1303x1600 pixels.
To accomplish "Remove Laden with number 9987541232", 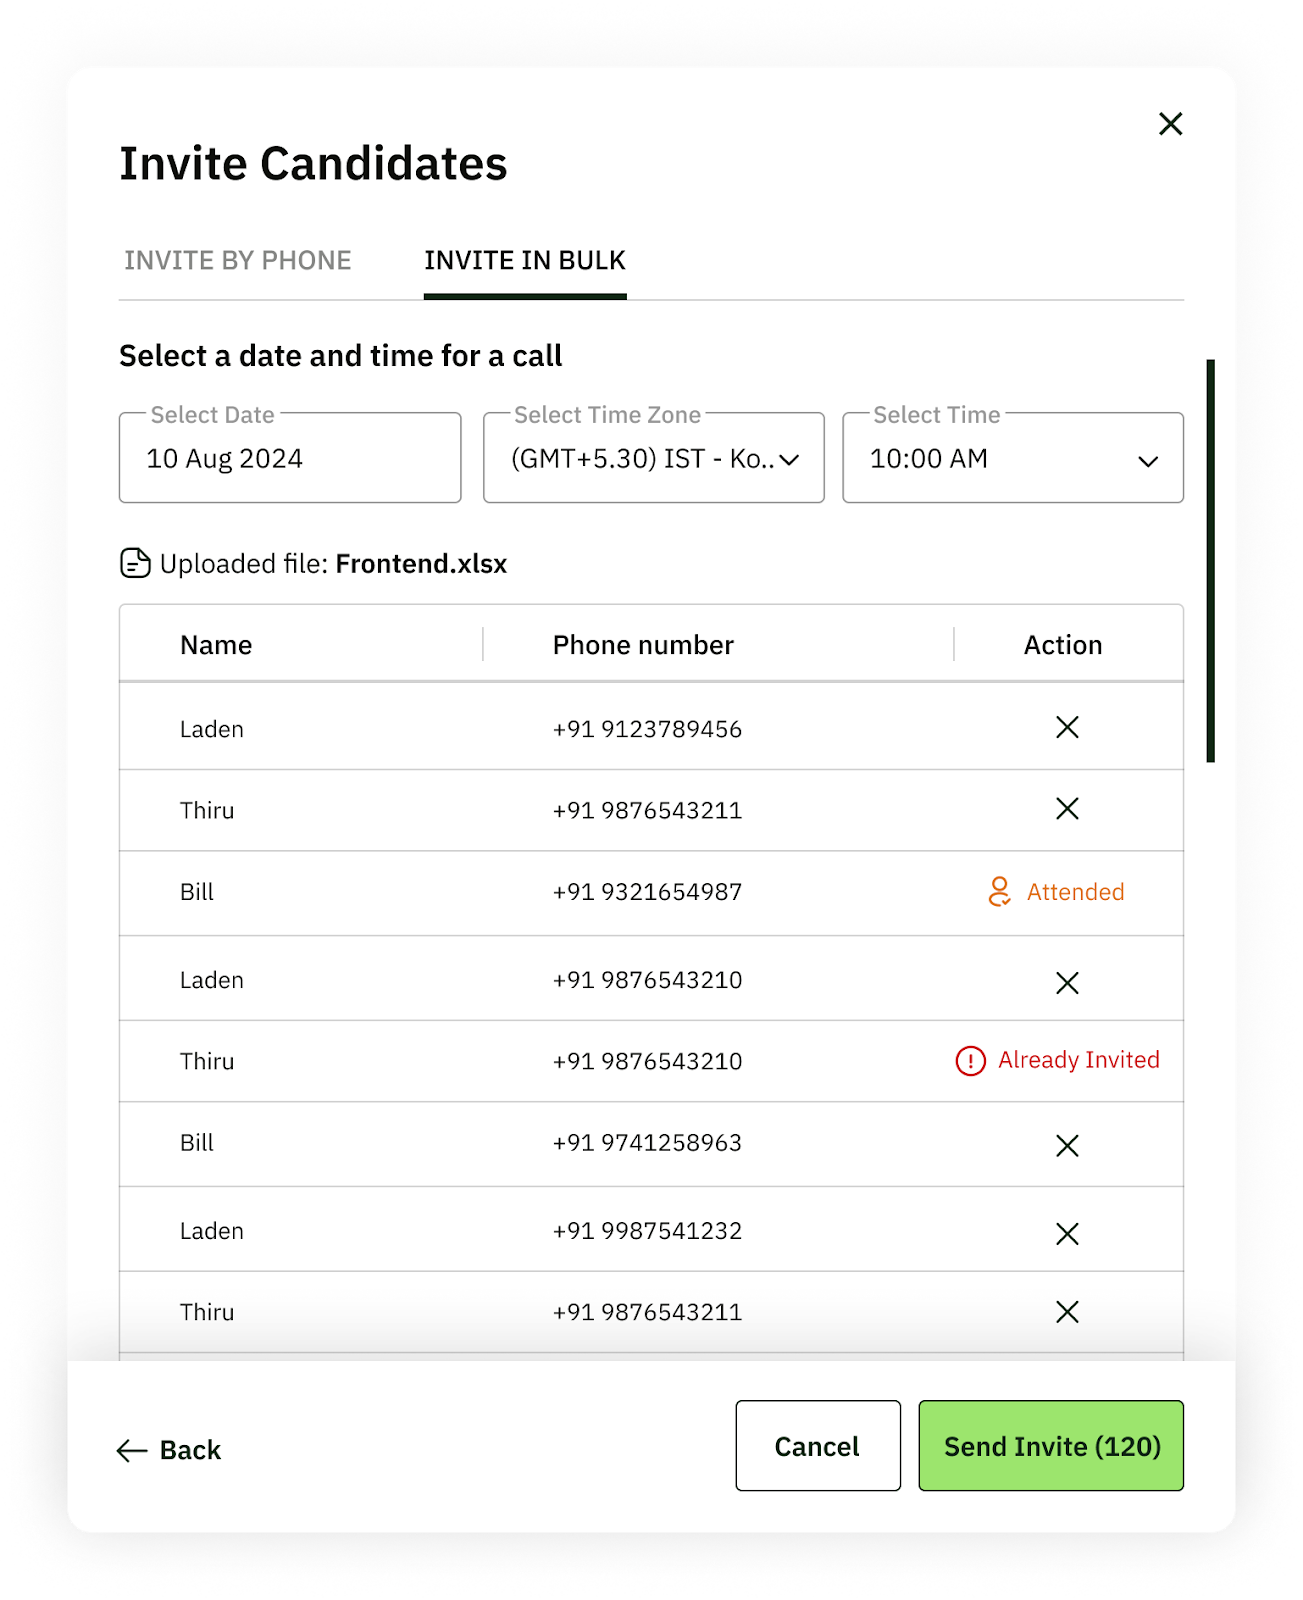I will pyautogui.click(x=1067, y=1234).
